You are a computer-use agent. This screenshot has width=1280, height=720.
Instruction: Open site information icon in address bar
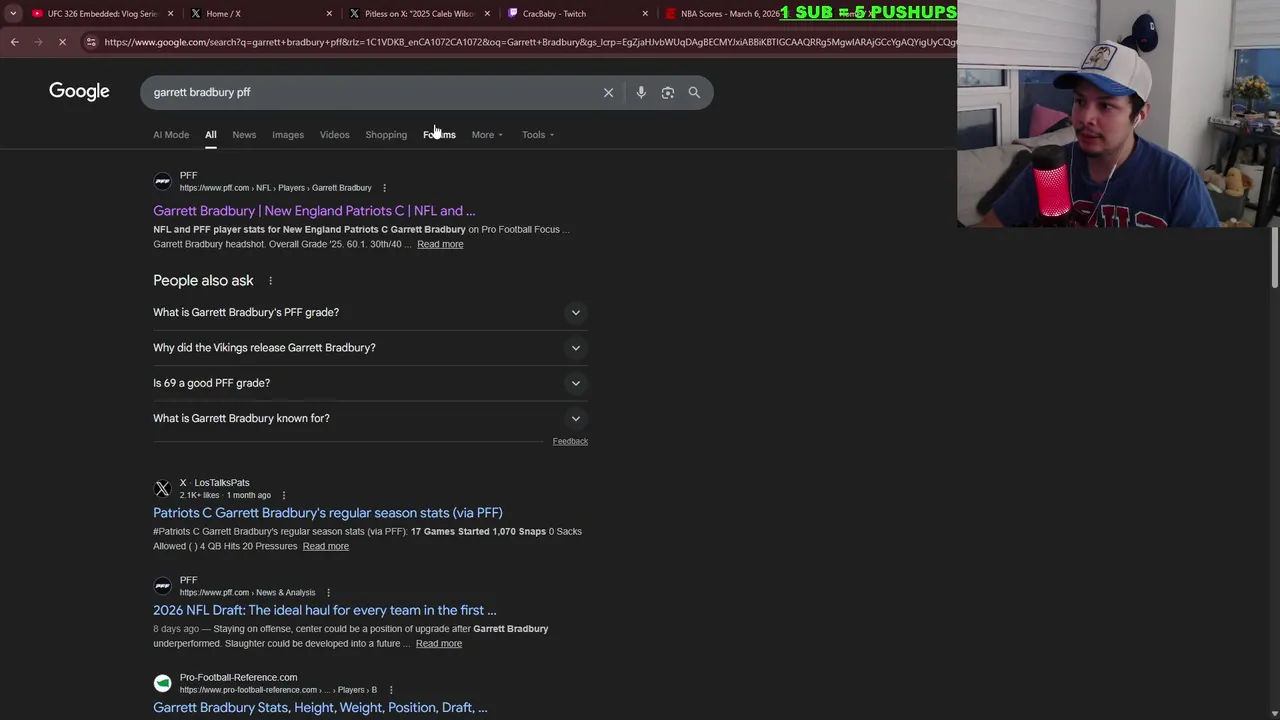pos(91,42)
